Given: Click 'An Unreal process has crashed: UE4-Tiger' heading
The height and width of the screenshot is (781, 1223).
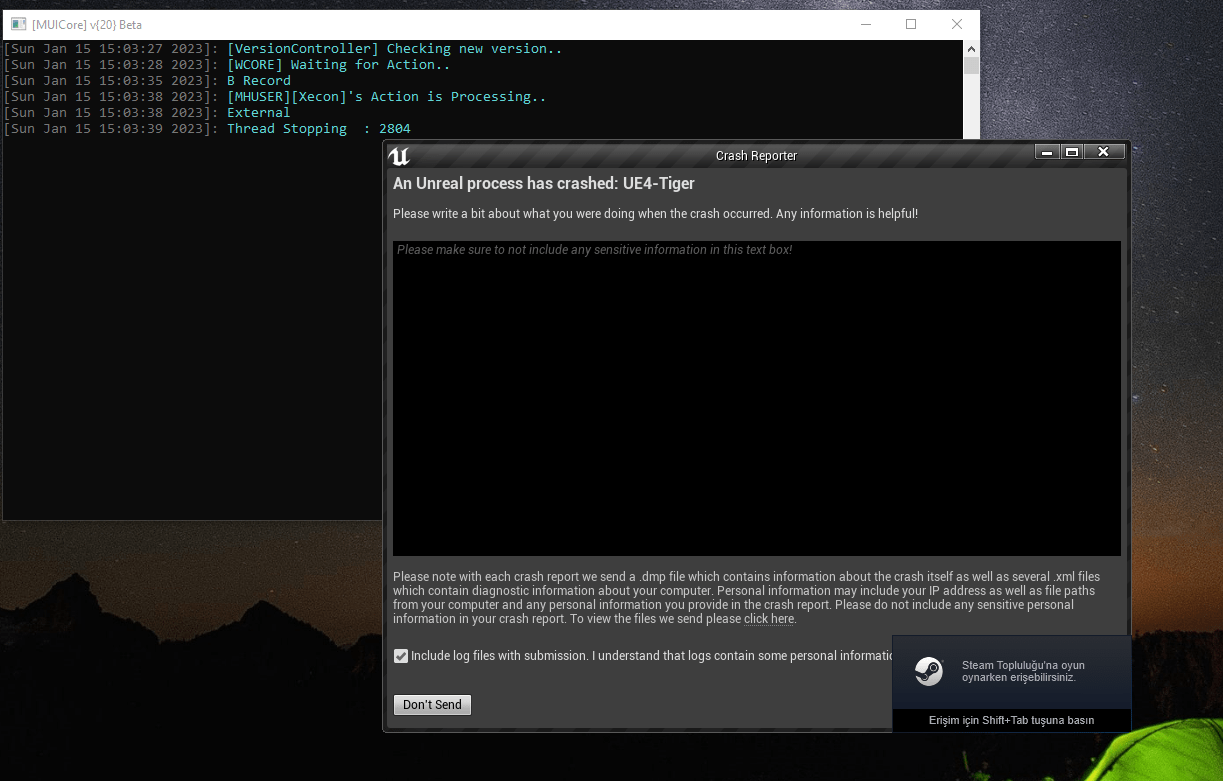Looking at the screenshot, I should click(x=544, y=184).
